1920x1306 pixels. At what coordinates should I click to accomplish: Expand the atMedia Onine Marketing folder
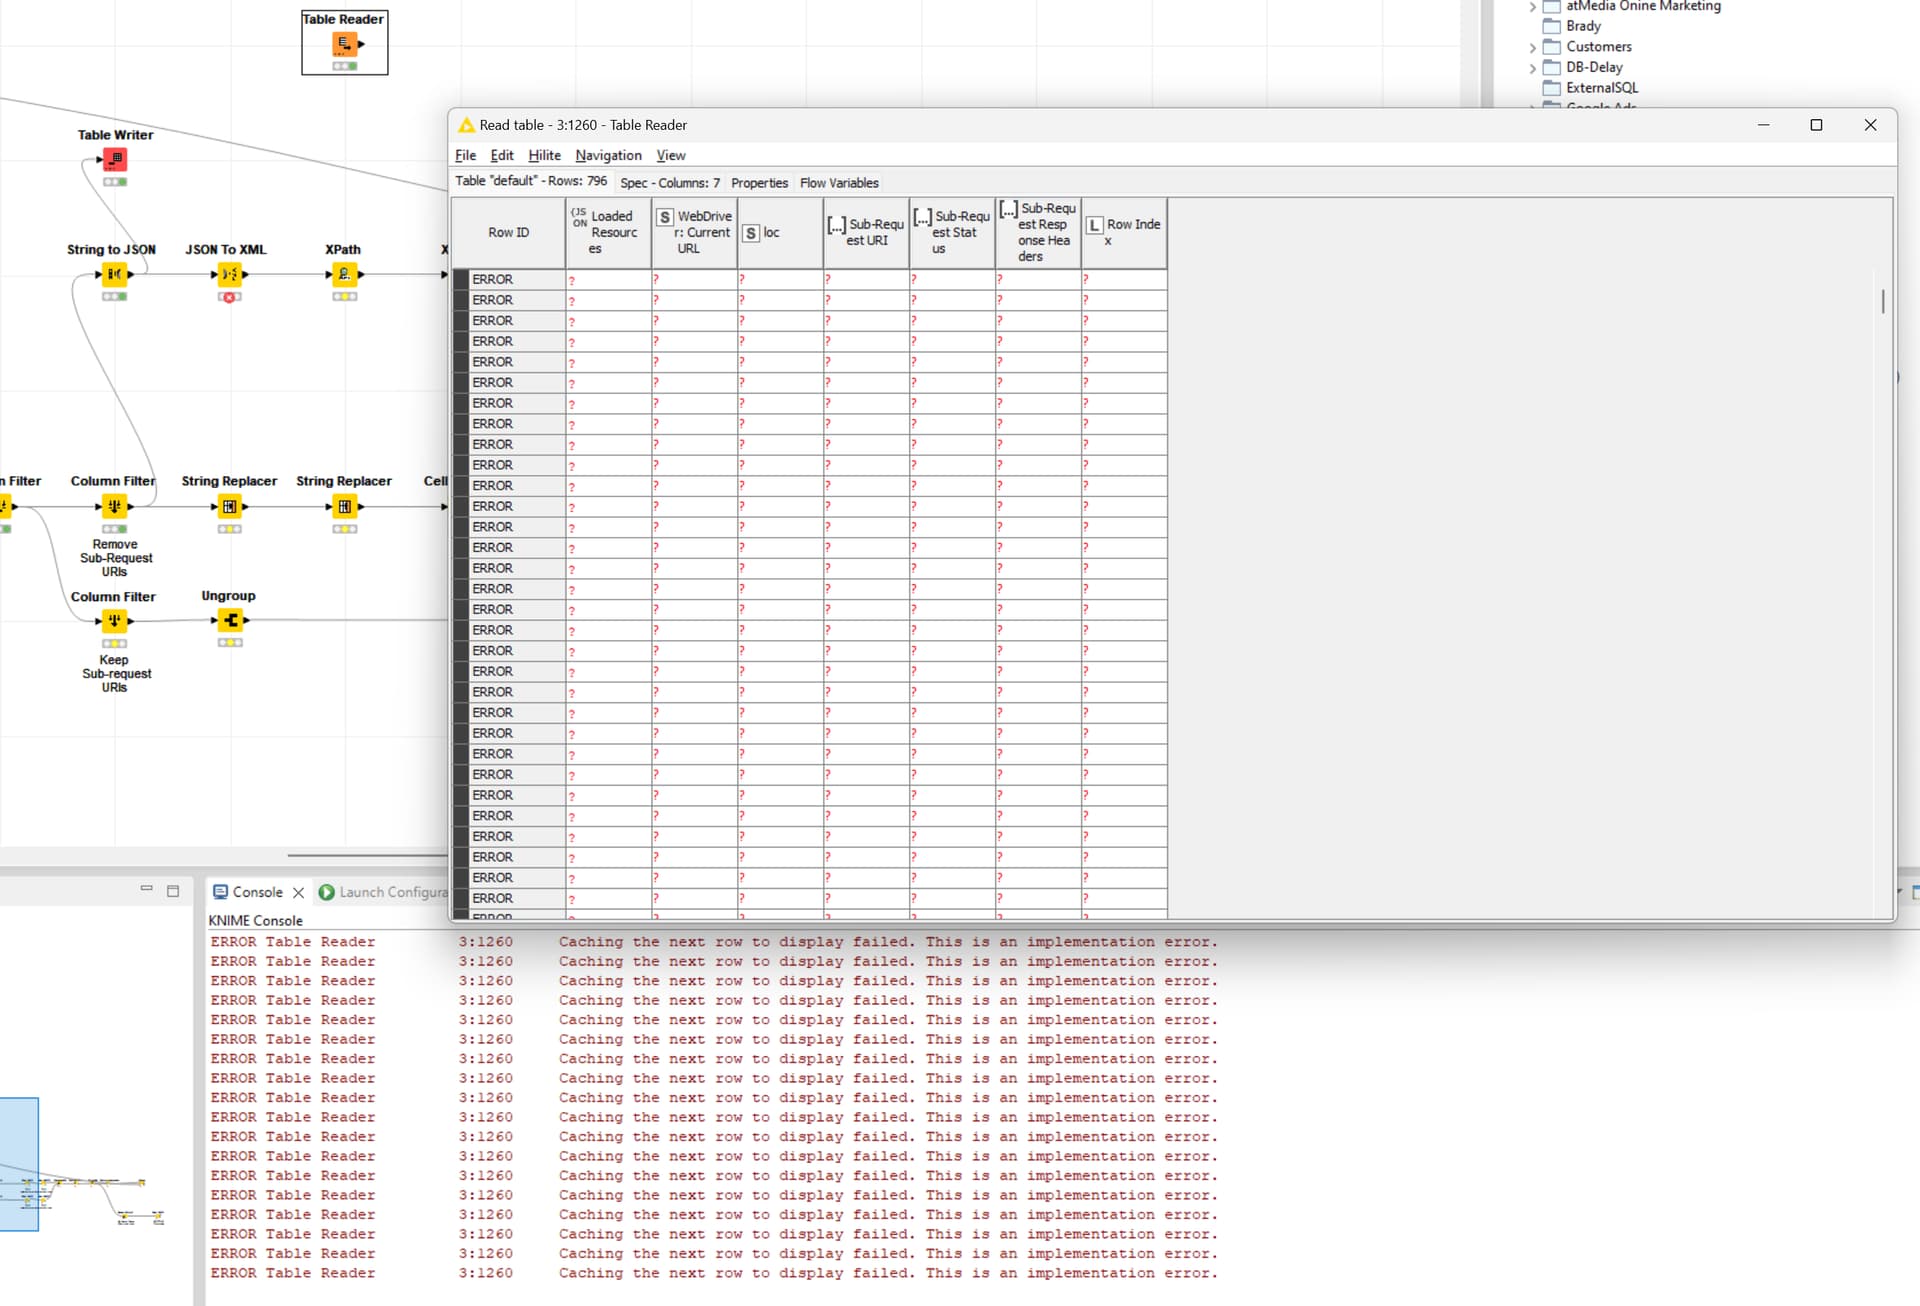tap(1532, 7)
